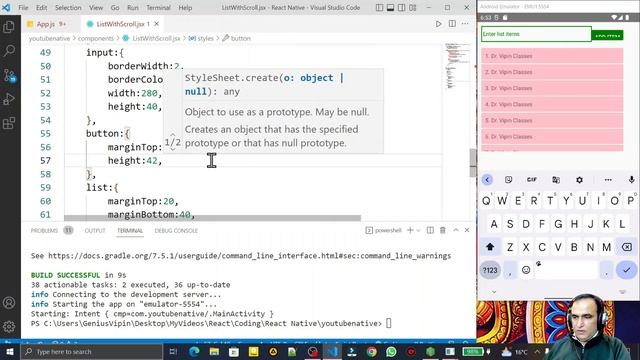The width and height of the screenshot is (640, 360).
Task: Open the editor More Actions ellipsis
Action: (465, 24)
